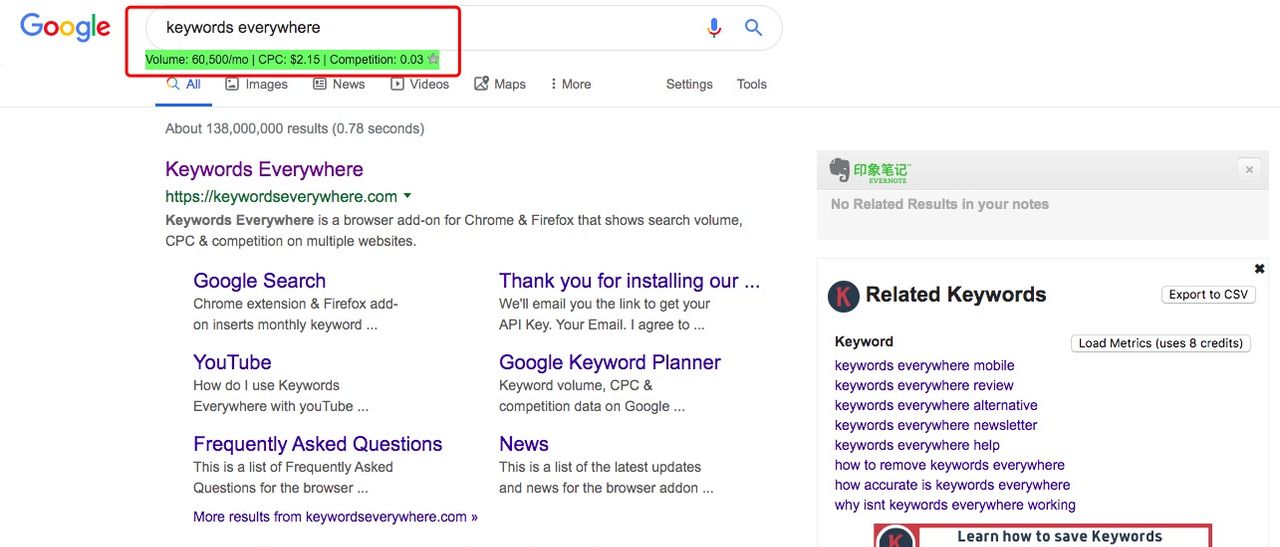Click the Keywords Everywhere K logo
The image size is (1280, 547).
[x=844, y=296]
